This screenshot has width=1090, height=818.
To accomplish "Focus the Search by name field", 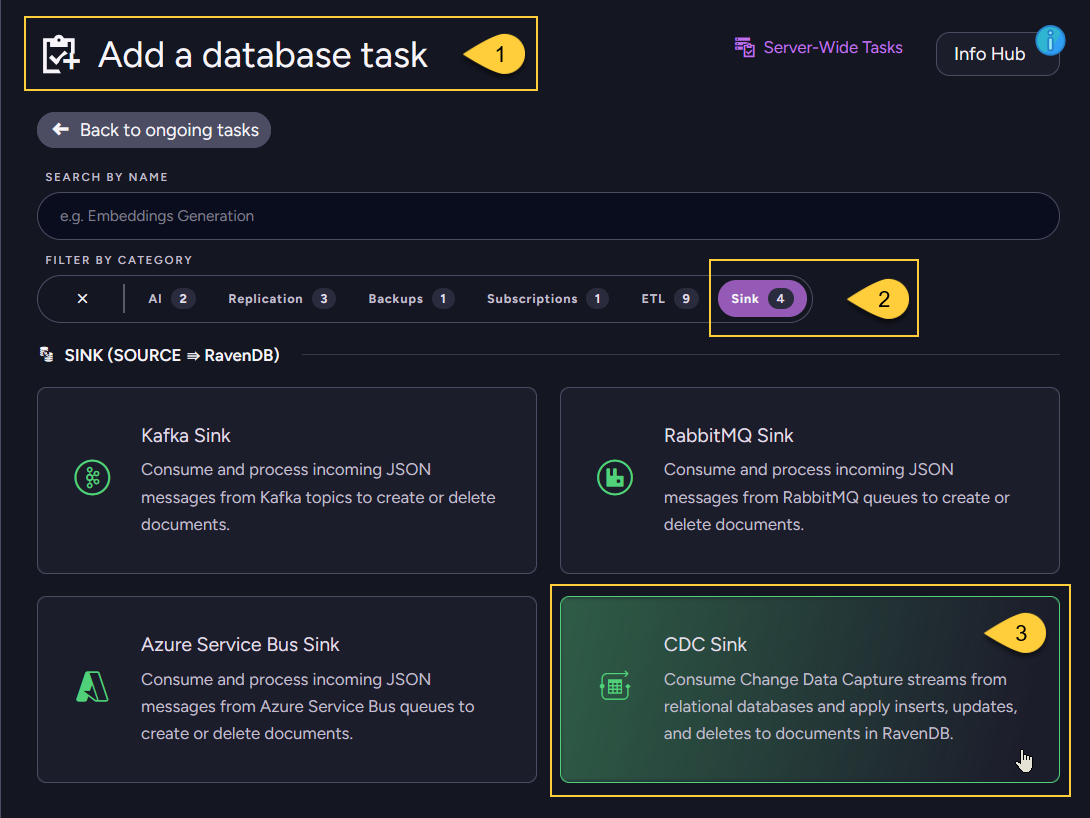I will [548, 216].
